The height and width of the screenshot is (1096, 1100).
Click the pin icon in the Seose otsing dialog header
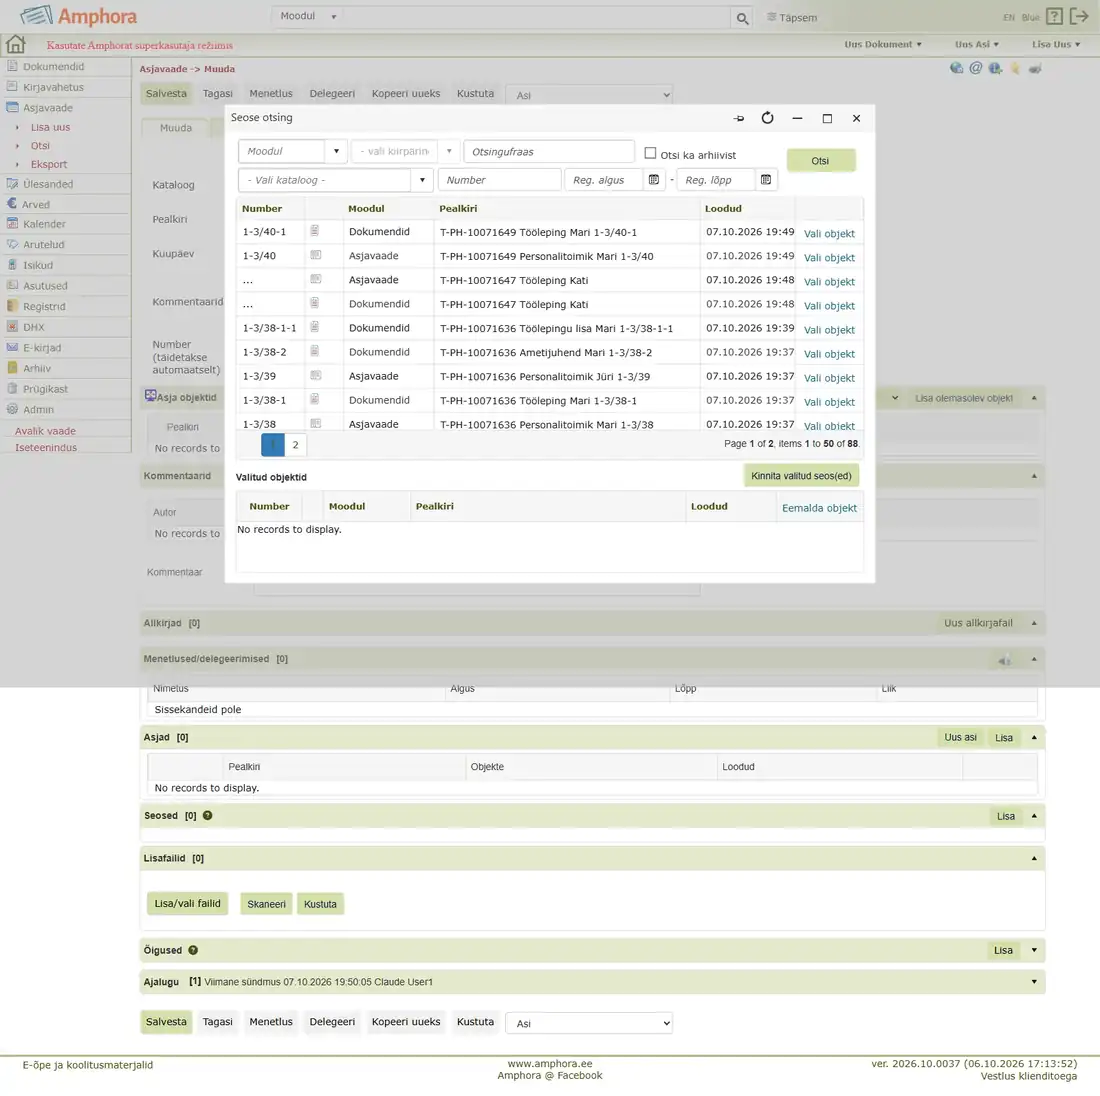point(739,119)
